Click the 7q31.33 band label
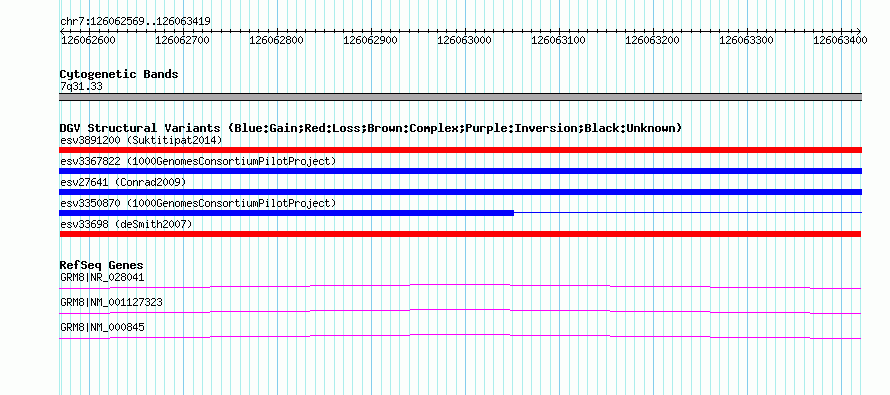Viewport: 890px width, 395px height. (81, 87)
